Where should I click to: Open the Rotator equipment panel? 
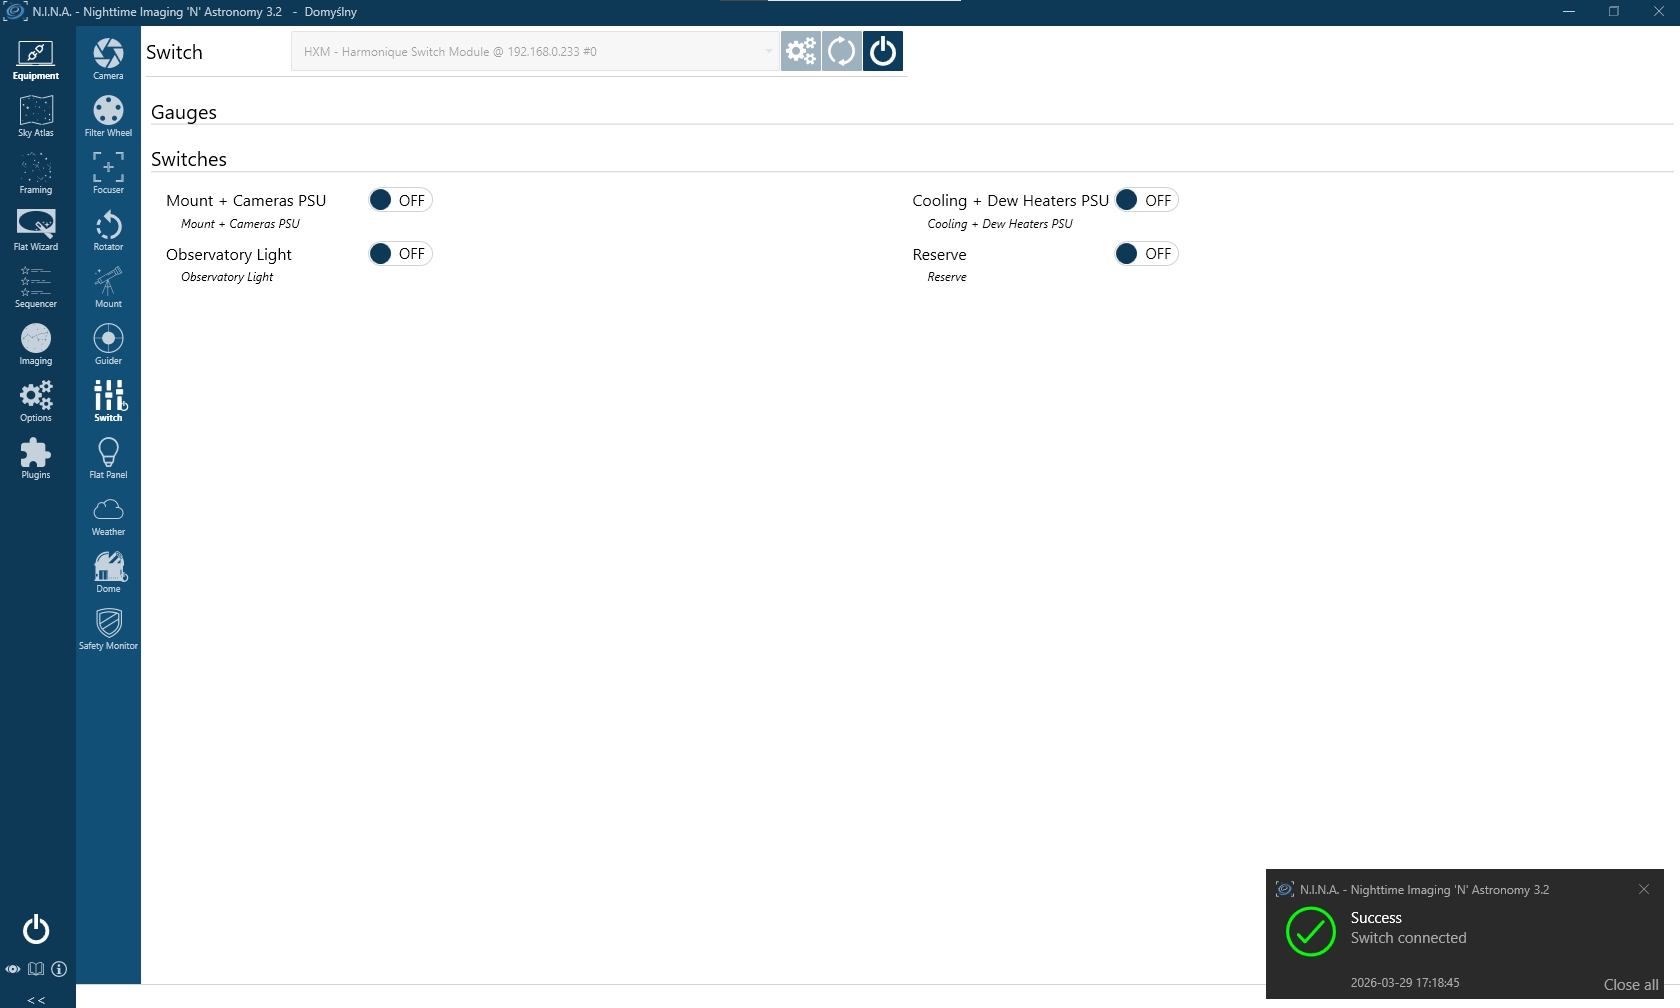tap(108, 229)
